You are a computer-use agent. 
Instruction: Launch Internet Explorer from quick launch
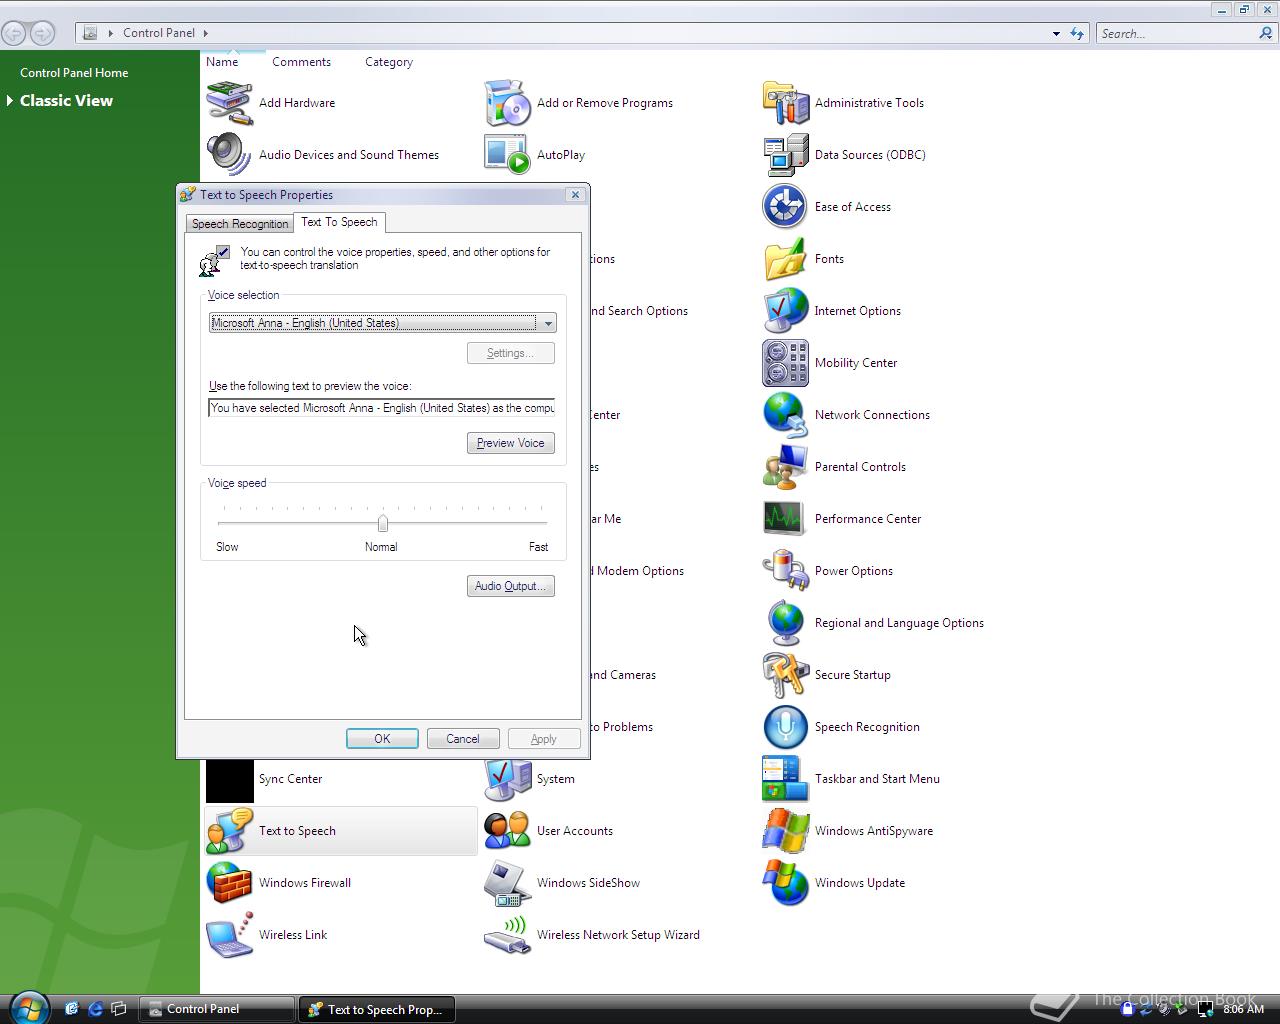point(96,1009)
